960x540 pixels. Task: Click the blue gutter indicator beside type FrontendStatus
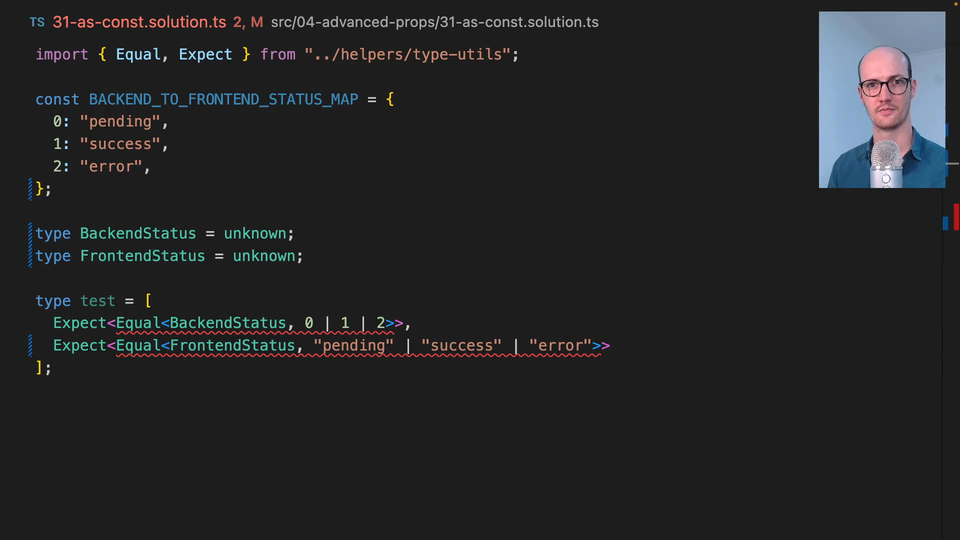coord(31,256)
